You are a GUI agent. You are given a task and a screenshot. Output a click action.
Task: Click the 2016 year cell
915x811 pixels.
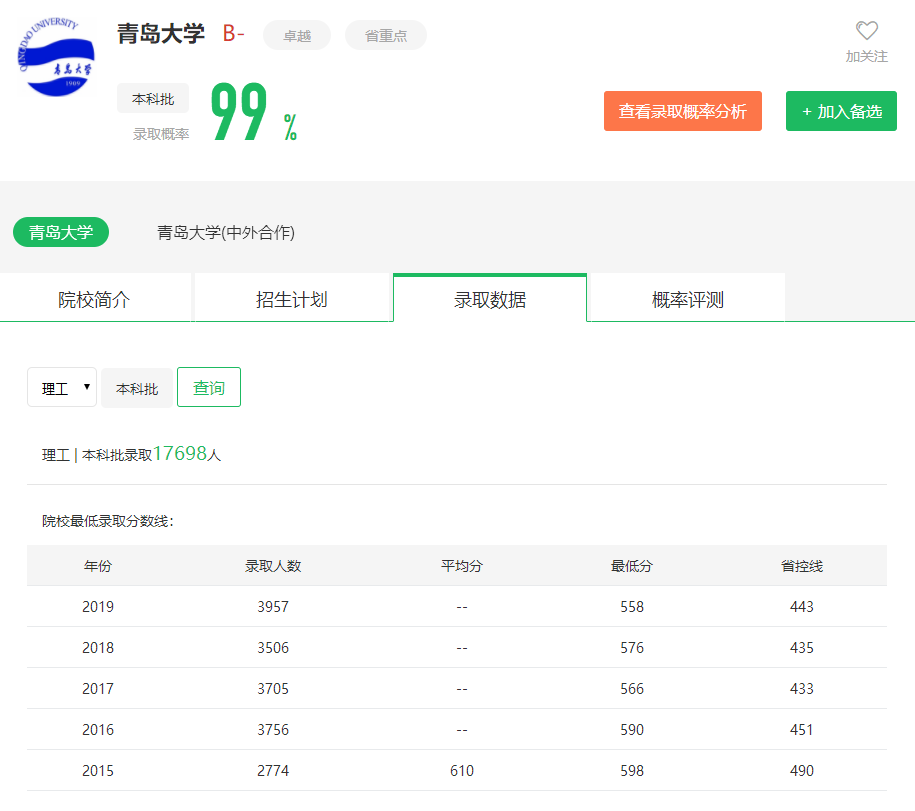click(98, 729)
